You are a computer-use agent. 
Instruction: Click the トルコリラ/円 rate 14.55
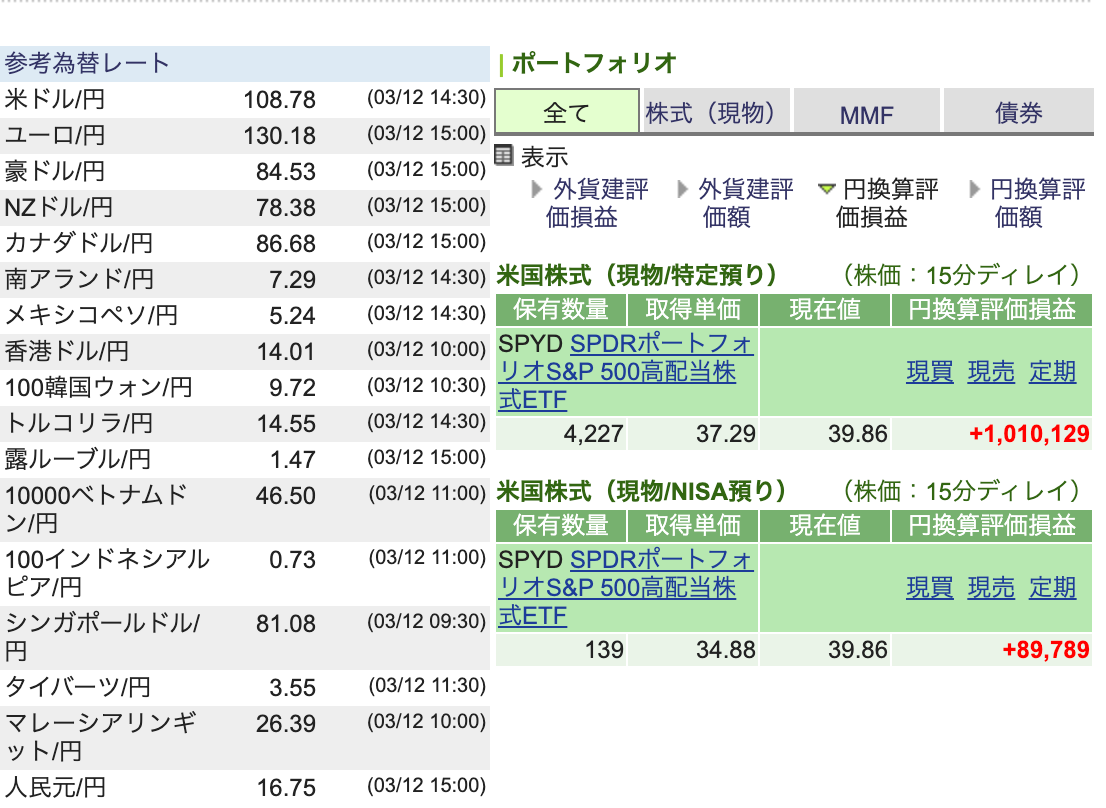286,423
